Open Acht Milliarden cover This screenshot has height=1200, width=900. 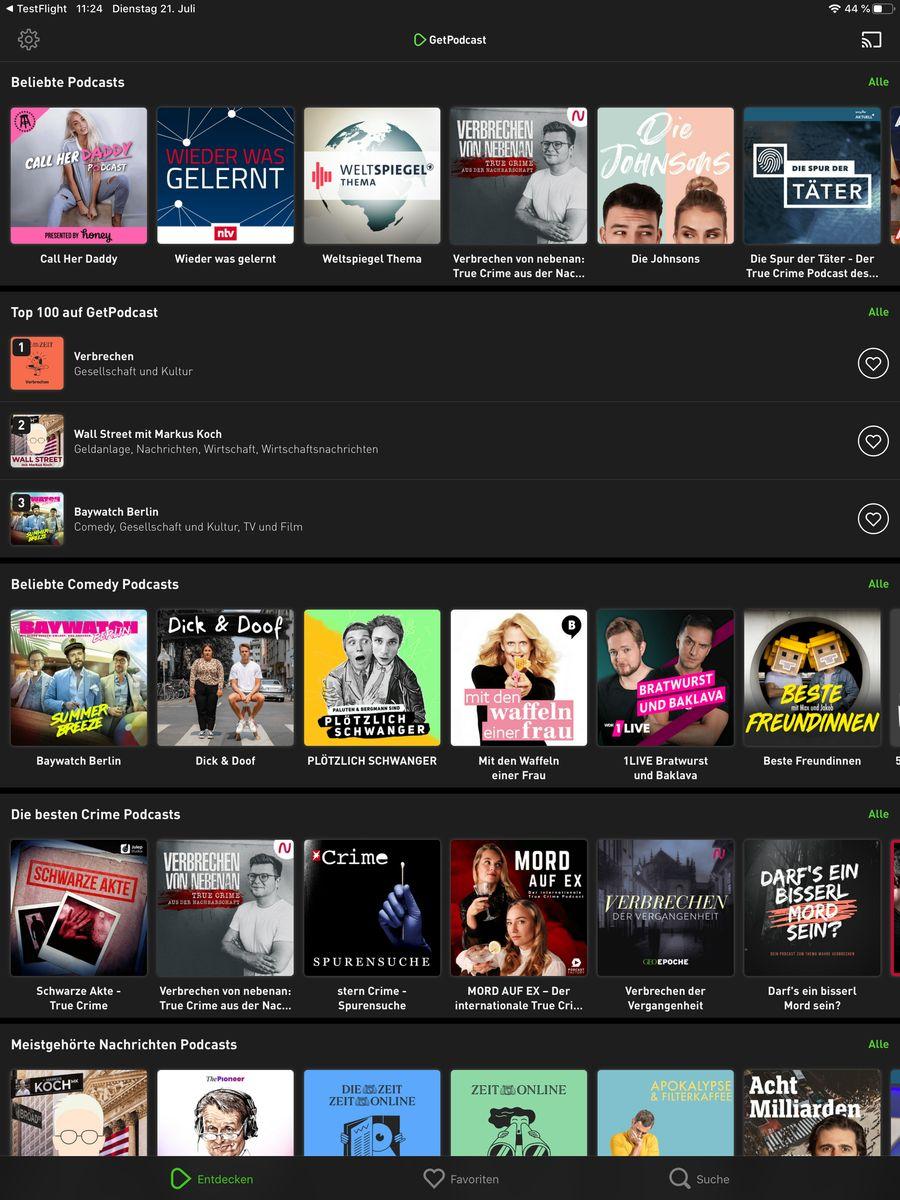click(x=812, y=1113)
